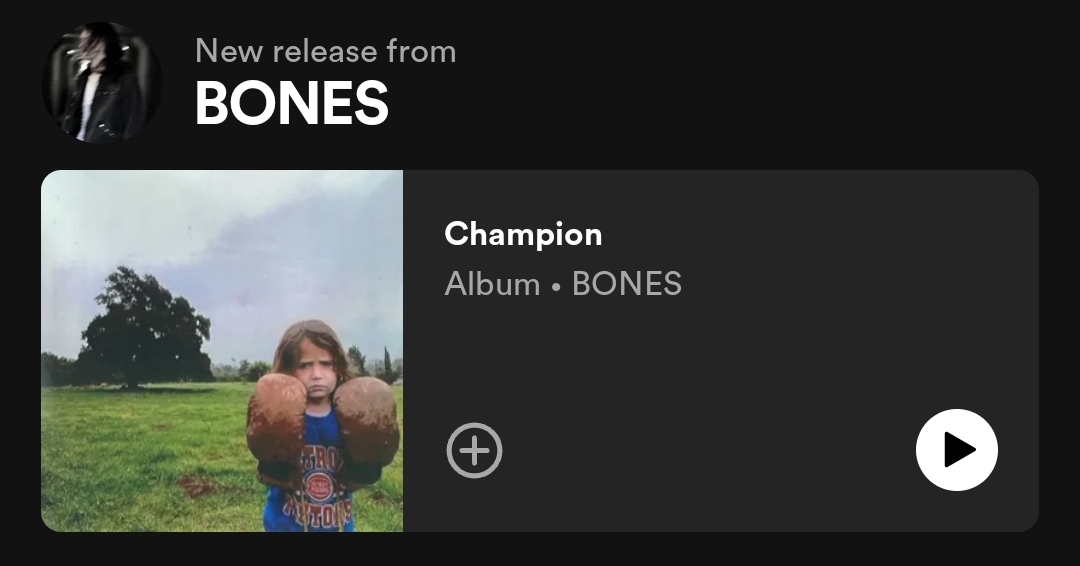1080x566 pixels.
Task: Click the green grass on album artwork
Action: (x=138, y=461)
